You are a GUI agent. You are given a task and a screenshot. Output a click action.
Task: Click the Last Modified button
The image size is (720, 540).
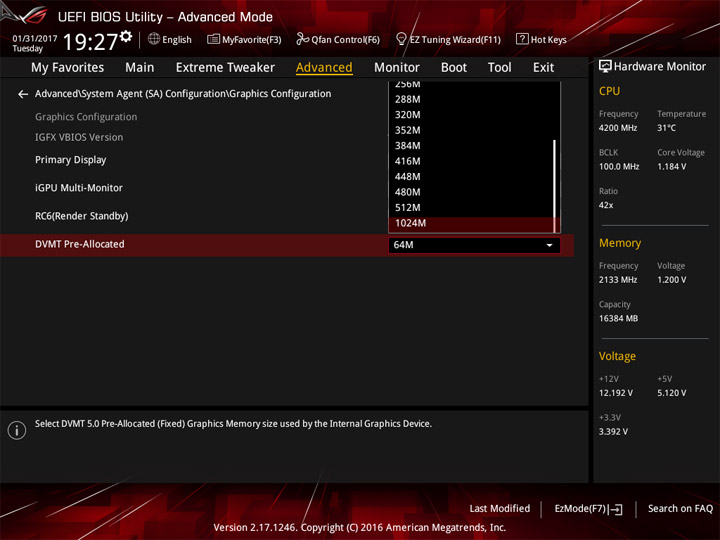(x=500, y=509)
